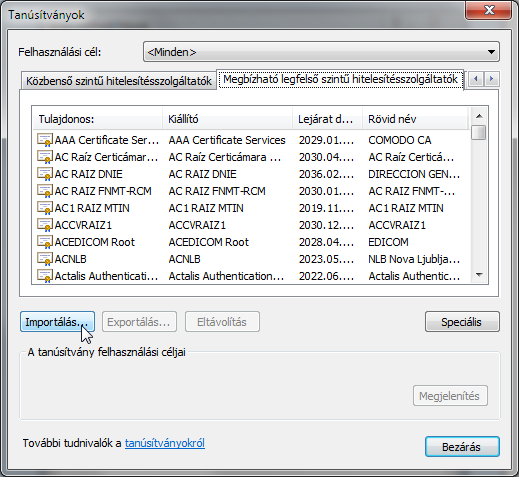Show next tabs with right tab arrow
519x477 pixels.
coord(491,79)
